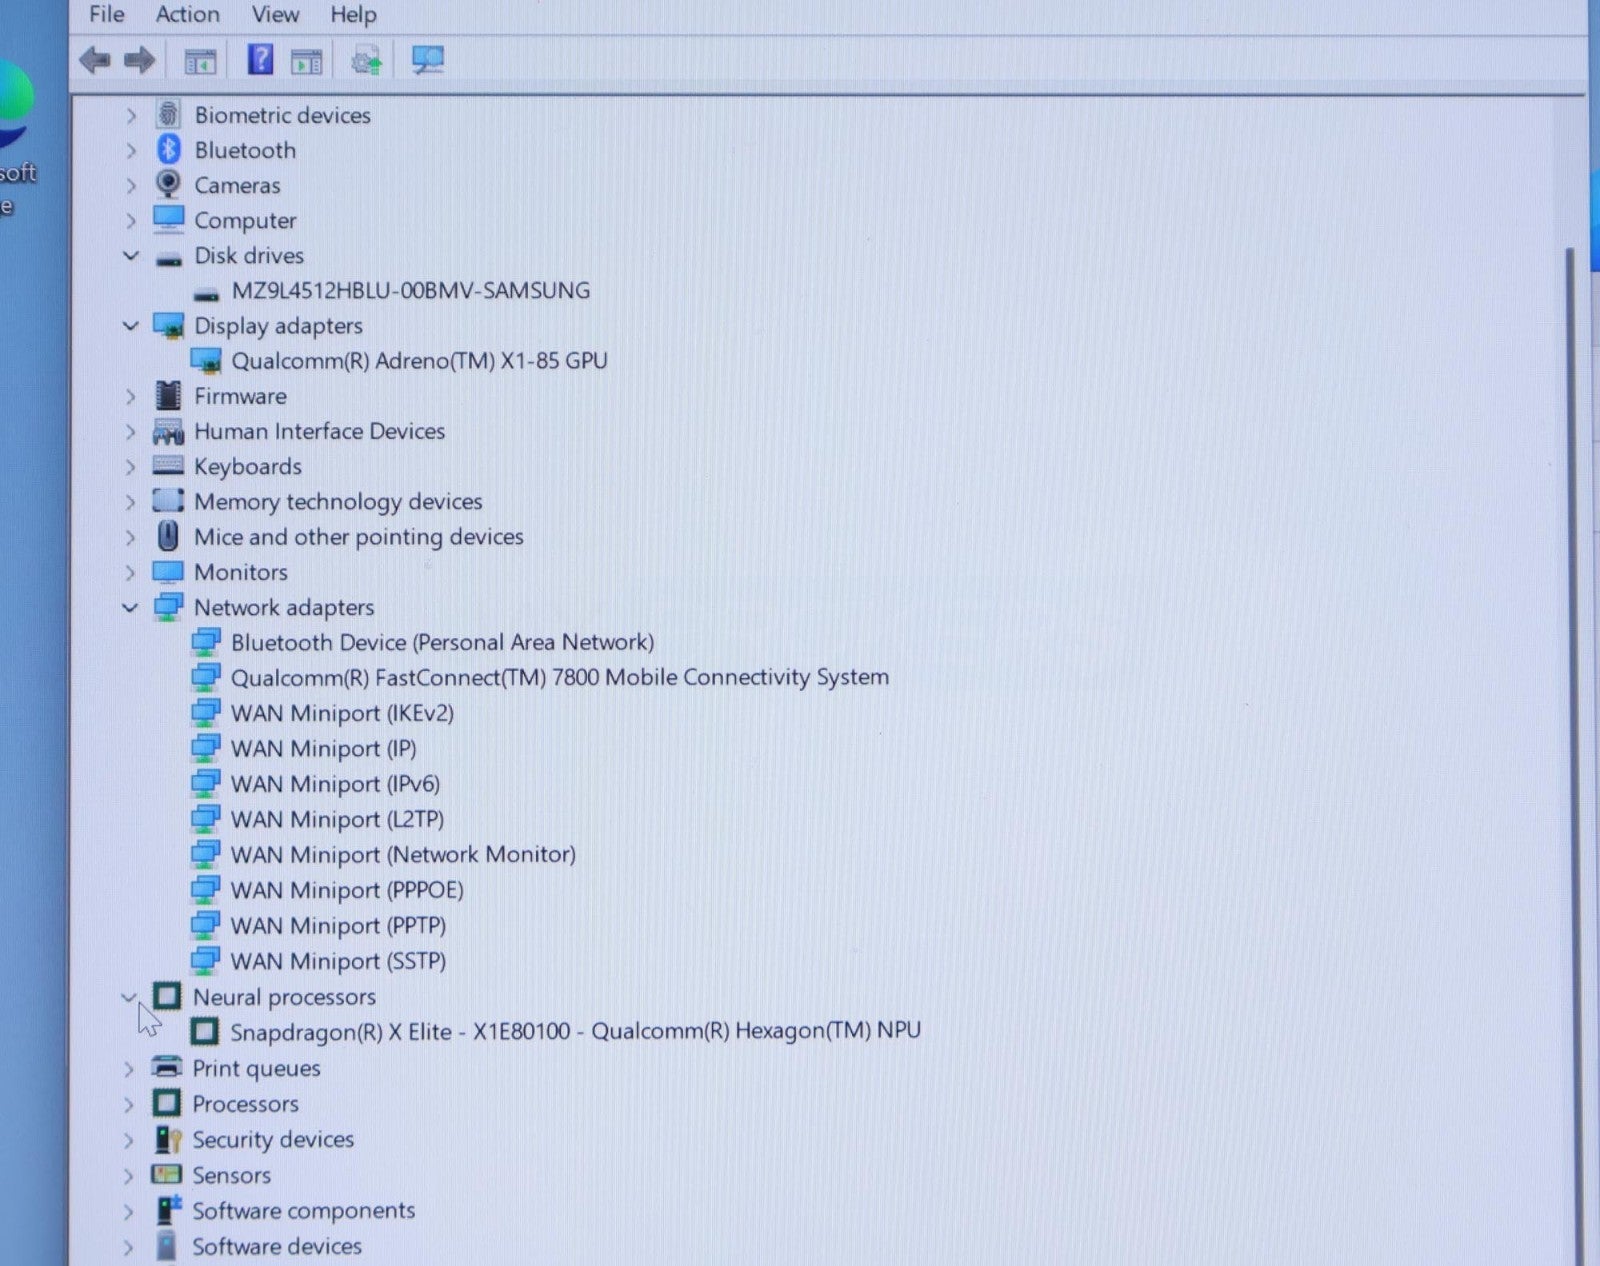Image resolution: width=1600 pixels, height=1266 pixels.
Task: Click the Back arrow toolbar icon
Action: (x=95, y=61)
